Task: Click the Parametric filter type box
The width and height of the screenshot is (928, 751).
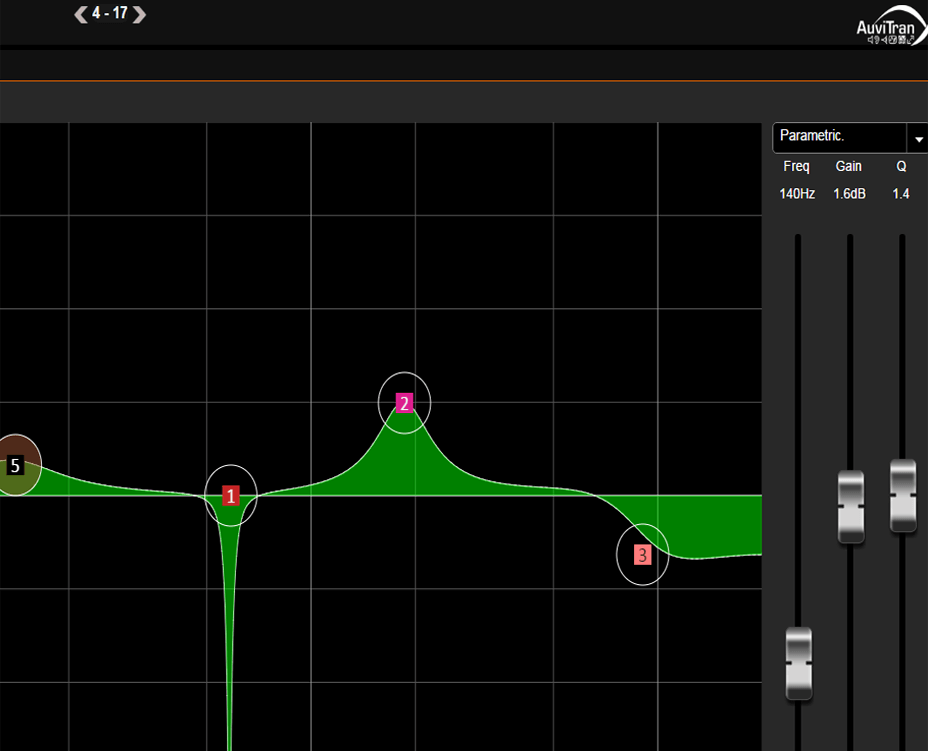Action: click(838, 137)
